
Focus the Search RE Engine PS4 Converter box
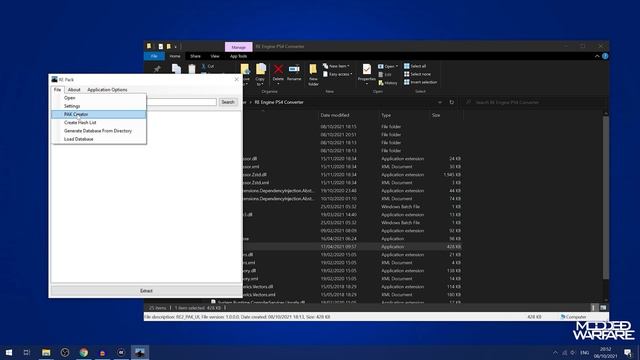[x=533, y=102]
